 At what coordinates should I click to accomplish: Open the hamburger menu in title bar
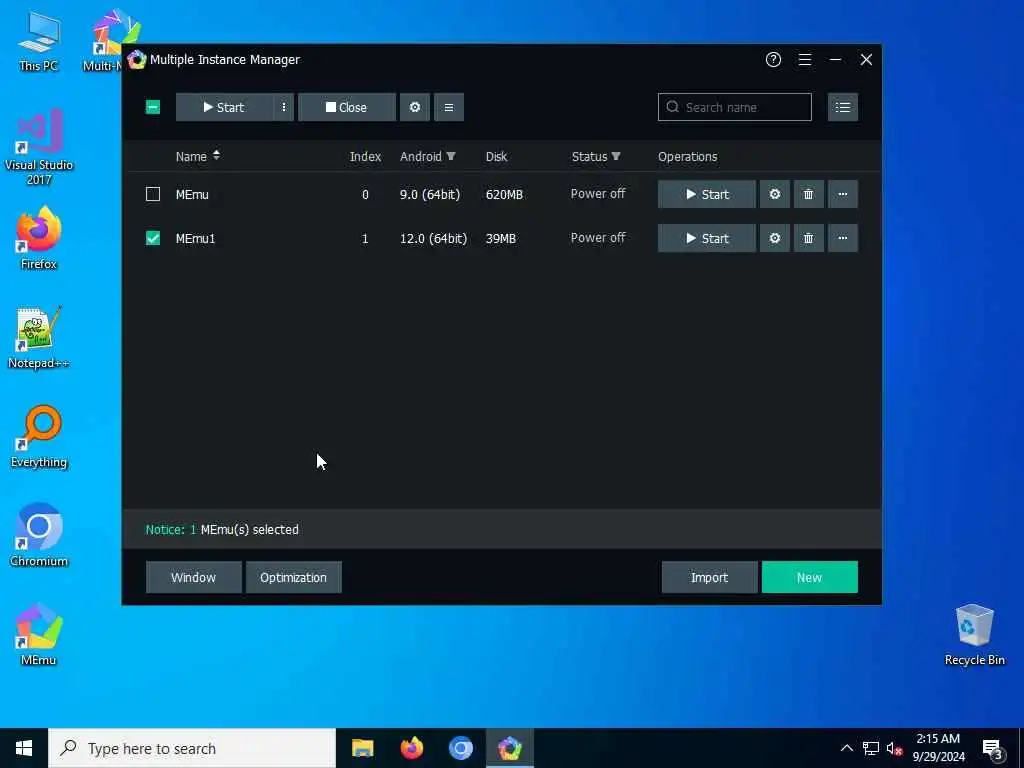point(805,59)
